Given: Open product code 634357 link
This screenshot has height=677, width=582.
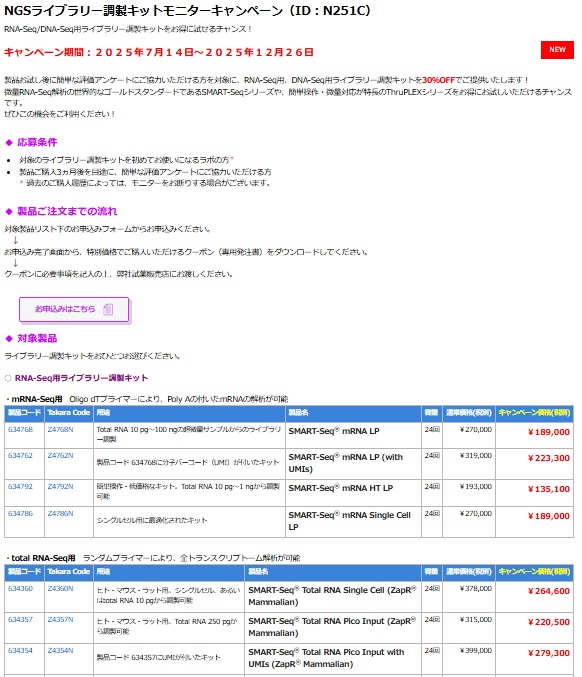Looking at the screenshot, I should point(20,619).
